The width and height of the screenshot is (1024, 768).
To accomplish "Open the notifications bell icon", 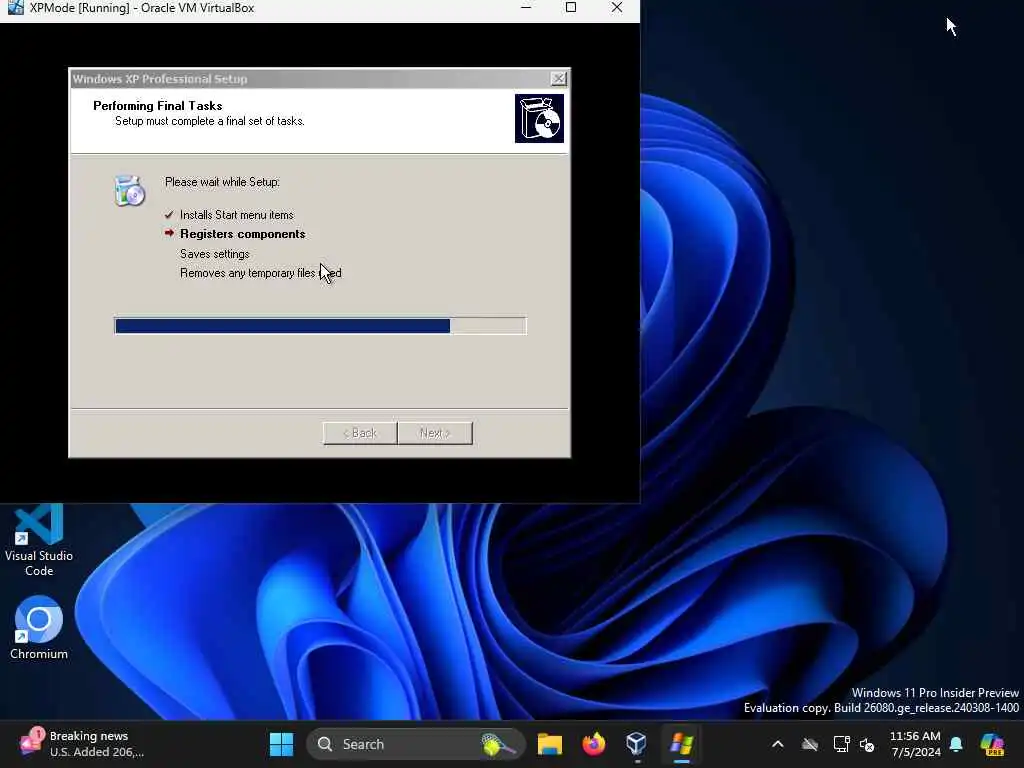I will point(956,744).
